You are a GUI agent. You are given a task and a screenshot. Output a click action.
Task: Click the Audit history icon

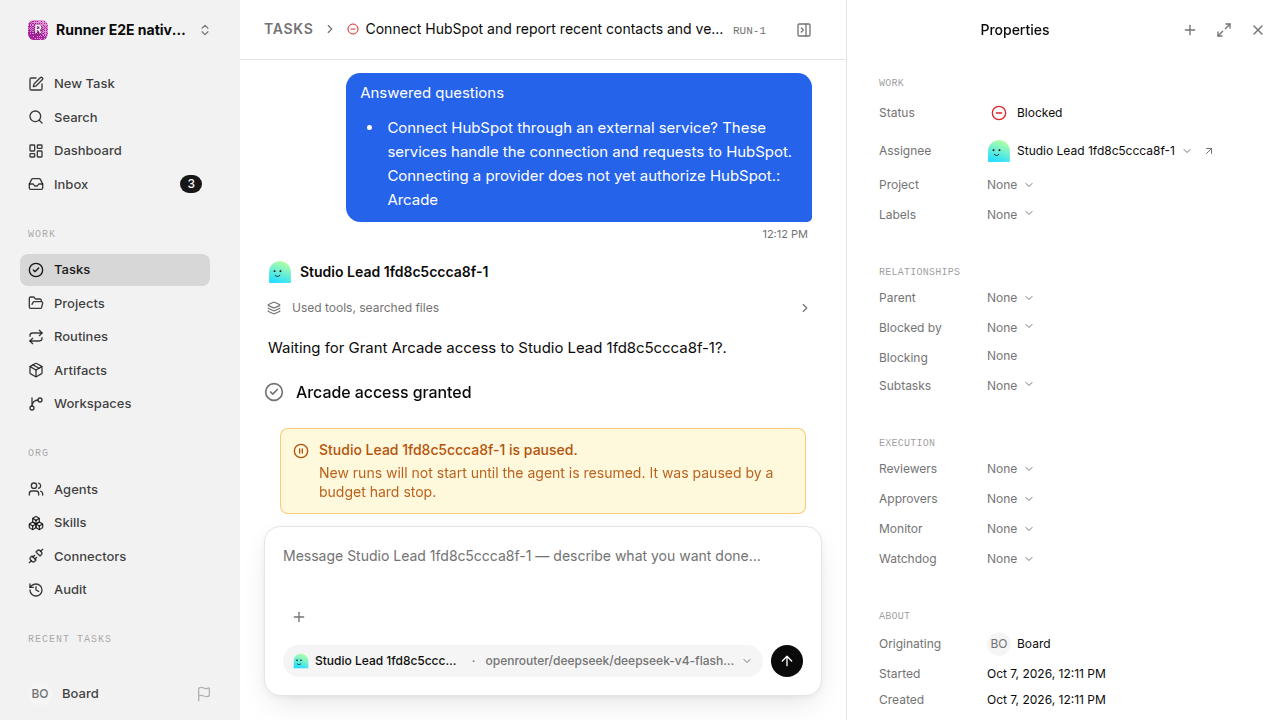point(36,590)
